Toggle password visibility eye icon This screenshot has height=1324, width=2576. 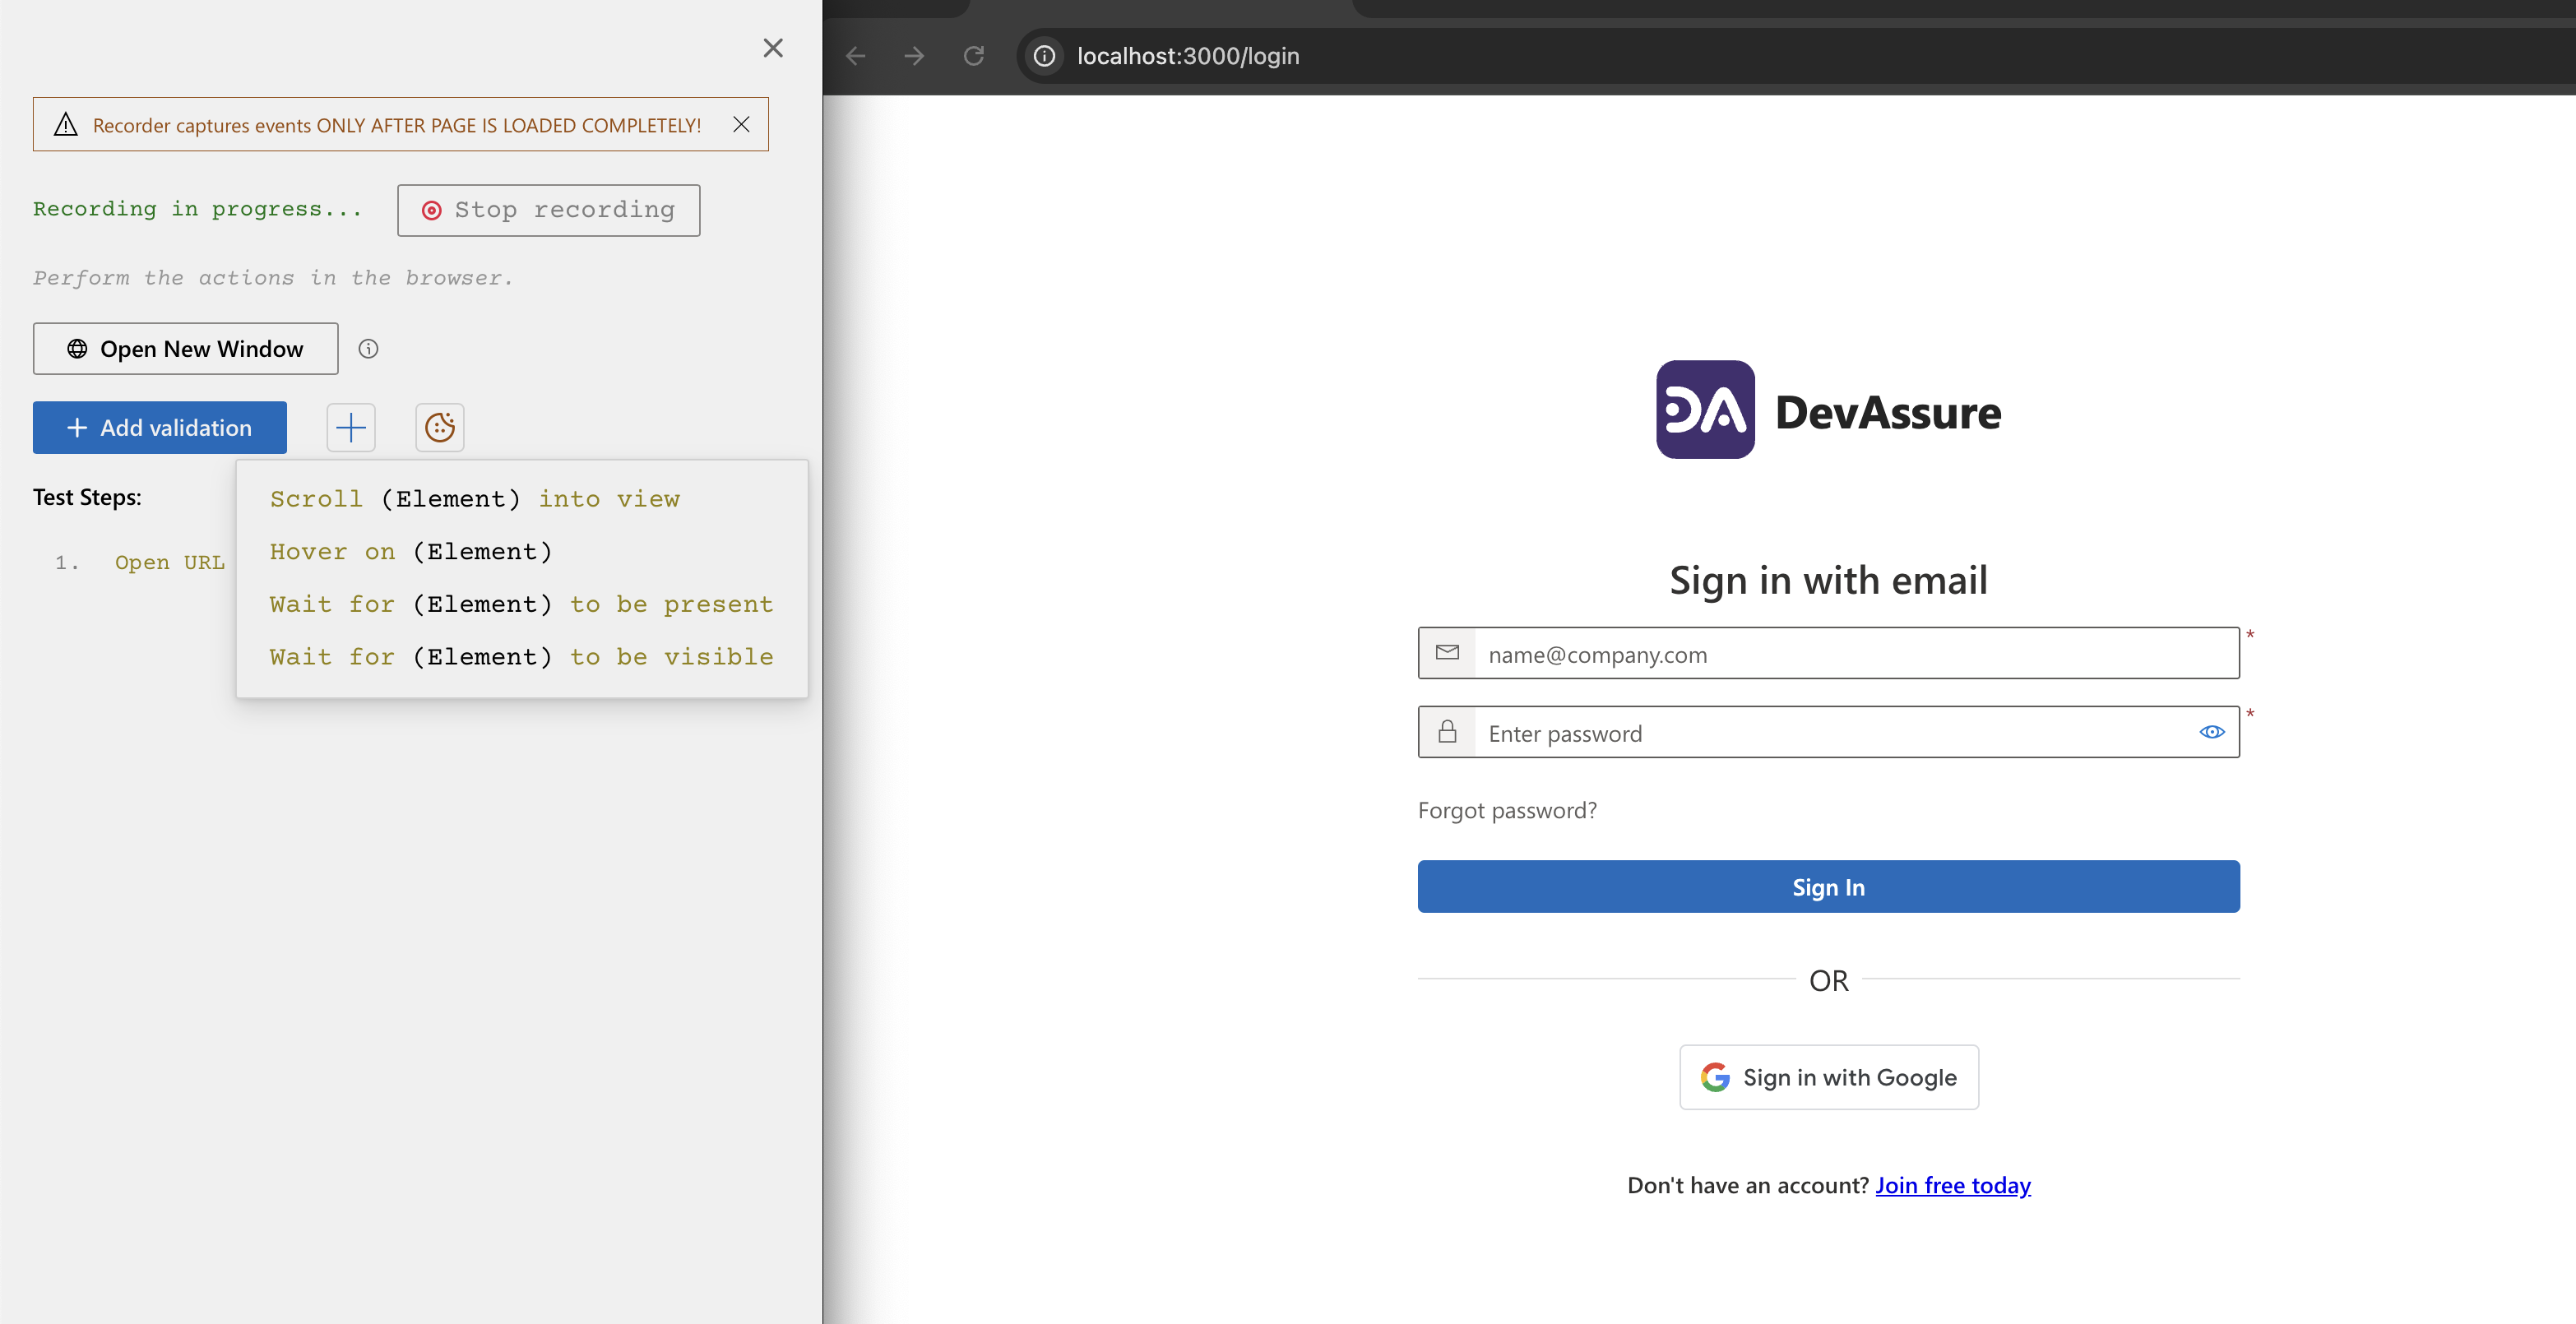pyautogui.click(x=2212, y=733)
